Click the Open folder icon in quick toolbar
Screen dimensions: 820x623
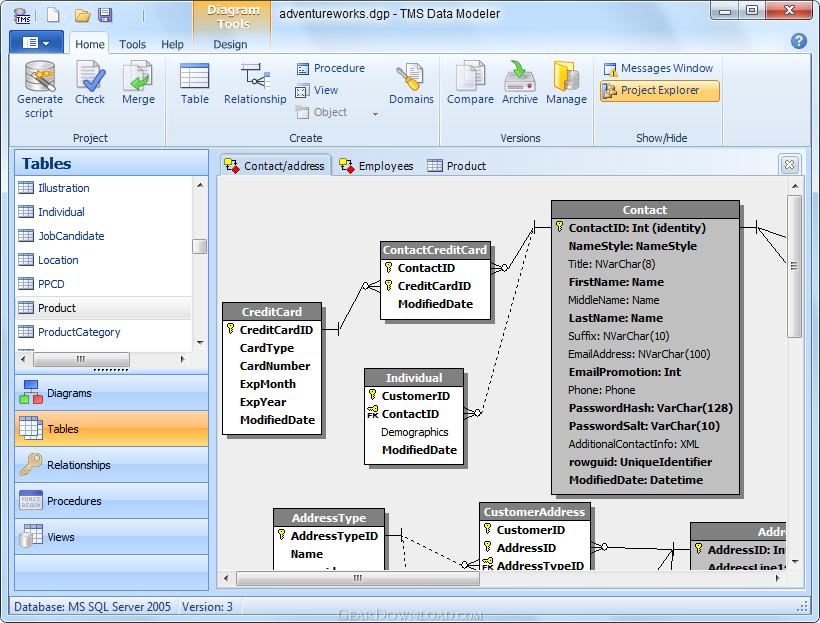tap(82, 15)
